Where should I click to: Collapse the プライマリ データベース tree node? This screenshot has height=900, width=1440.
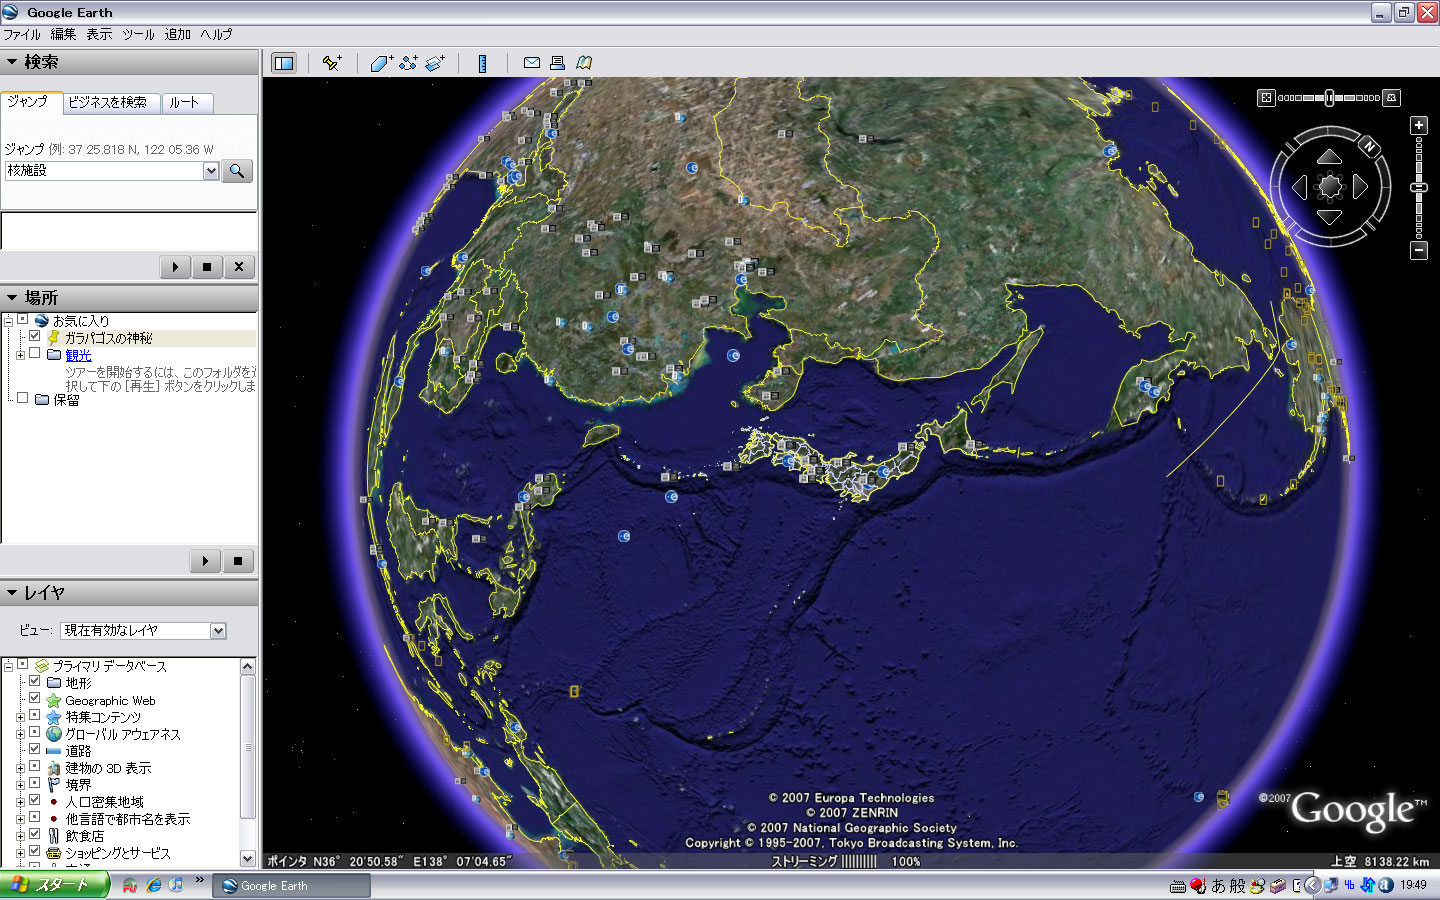point(8,665)
